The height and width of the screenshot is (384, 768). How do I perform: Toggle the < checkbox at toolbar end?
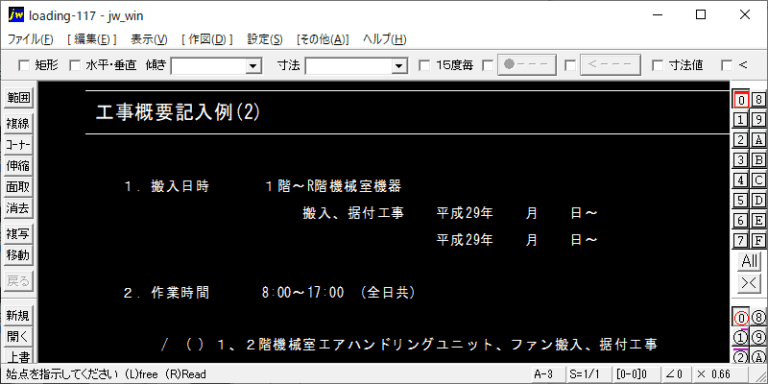coord(727,65)
